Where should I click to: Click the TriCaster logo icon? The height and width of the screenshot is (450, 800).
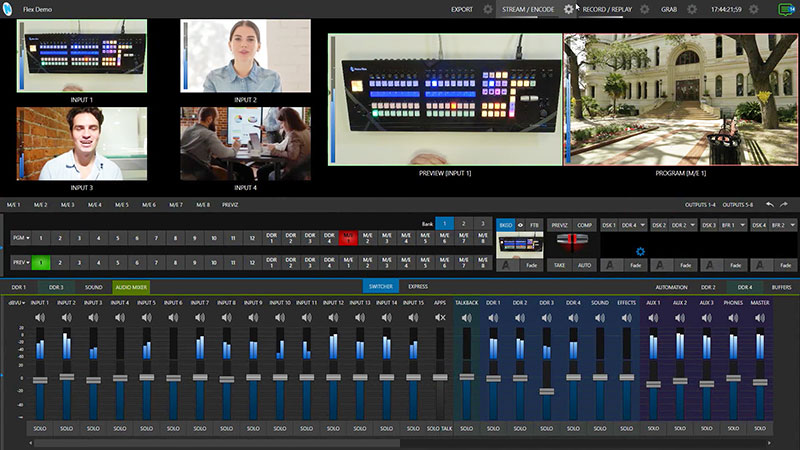click(7, 9)
